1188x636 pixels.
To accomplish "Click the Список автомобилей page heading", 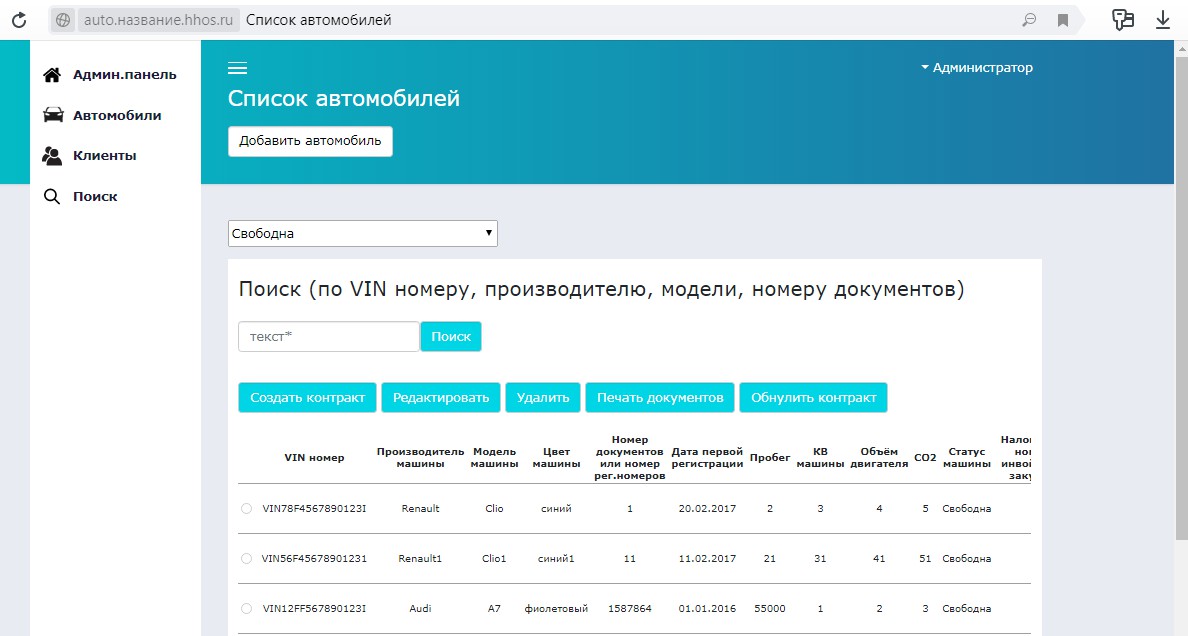I will pyautogui.click(x=344, y=99).
